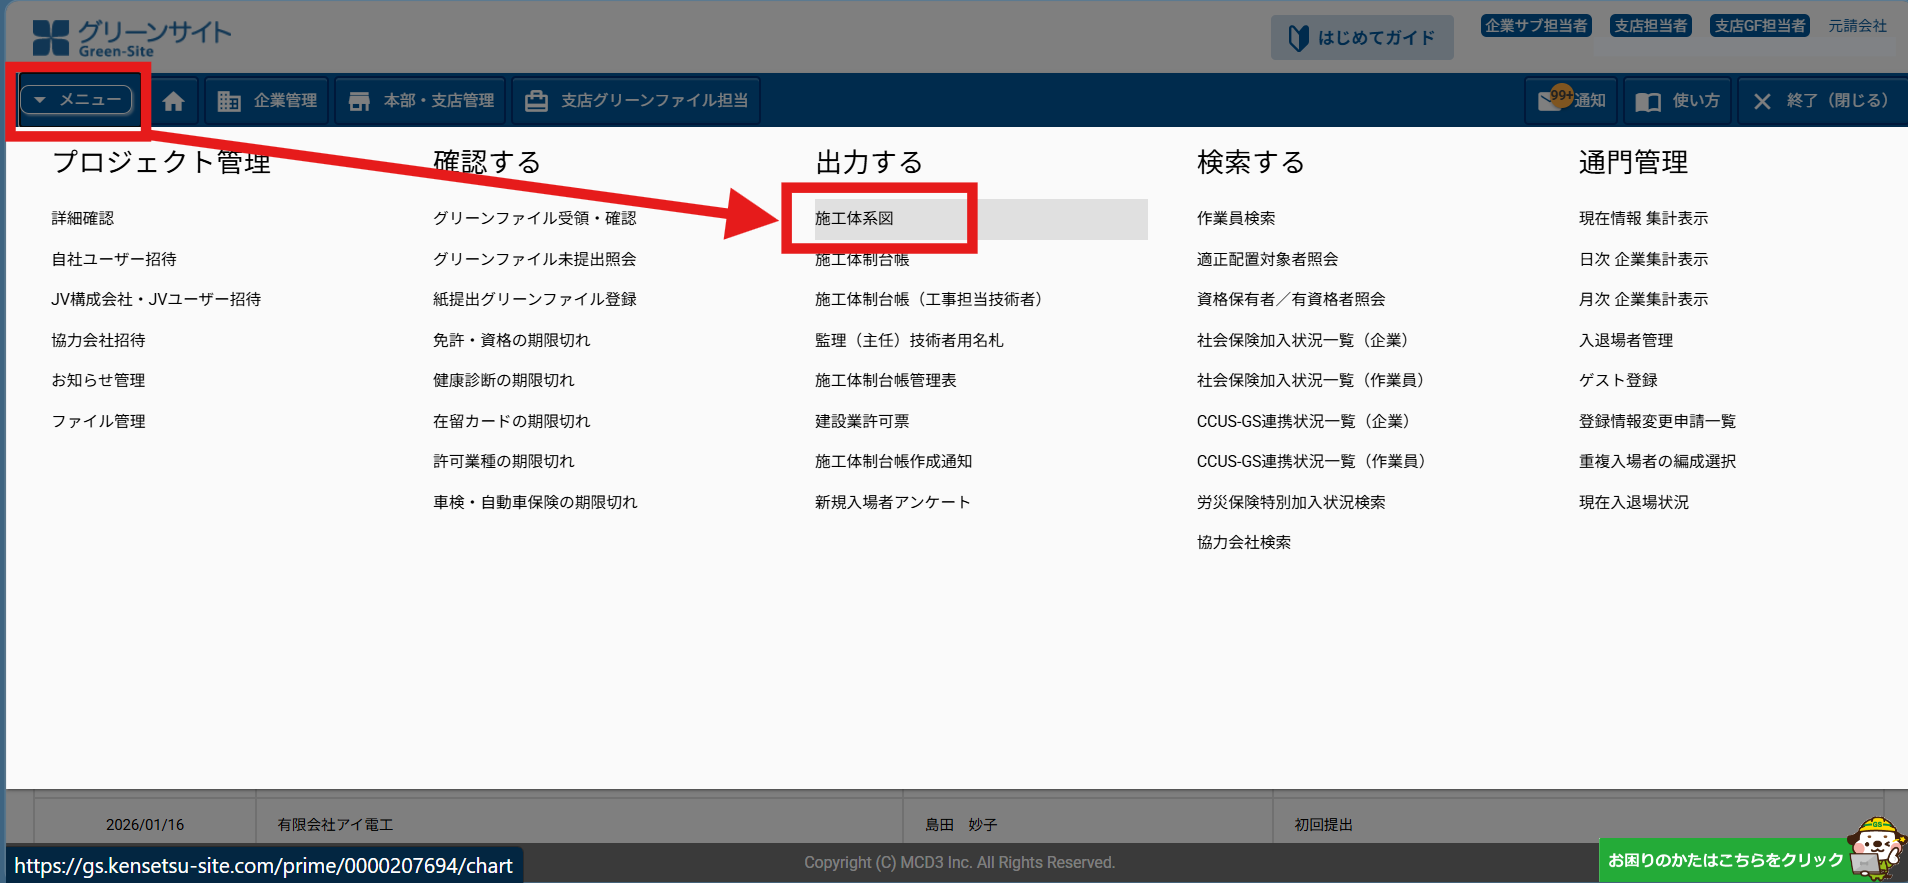This screenshot has height=883, width=1908.
Task: Select 入退場者管理 under 通門管理
Action: click(x=1625, y=340)
